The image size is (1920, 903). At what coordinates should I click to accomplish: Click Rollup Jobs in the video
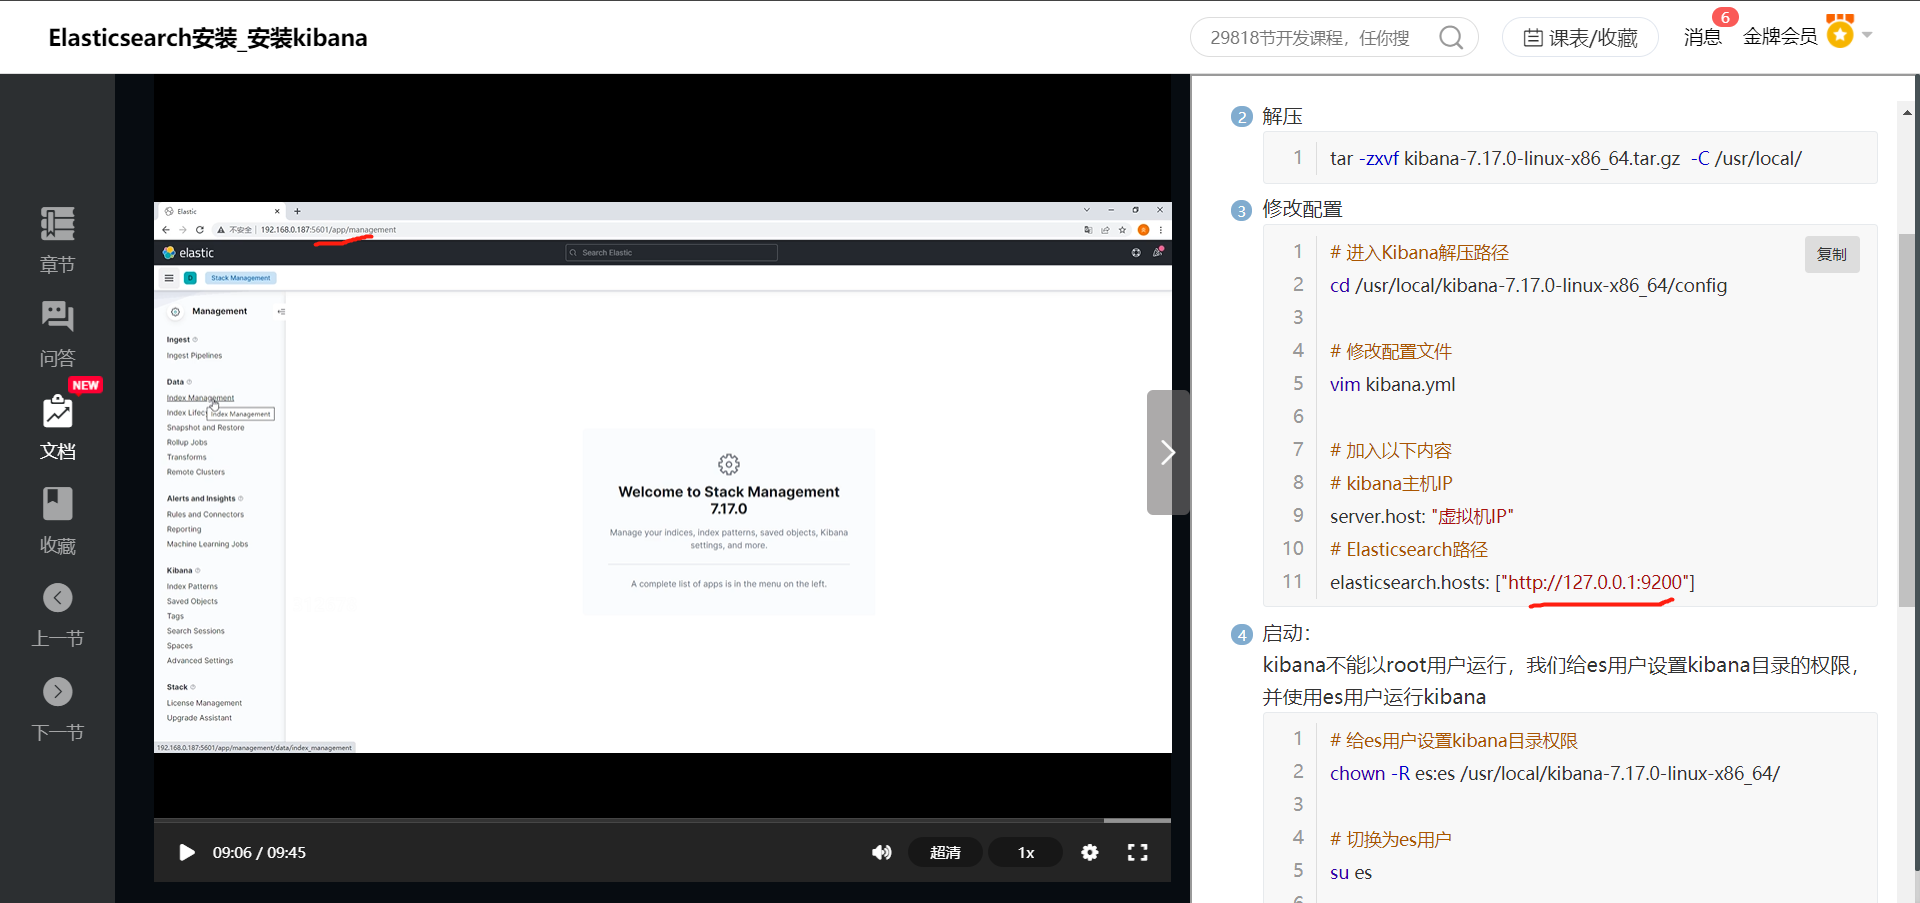(187, 442)
